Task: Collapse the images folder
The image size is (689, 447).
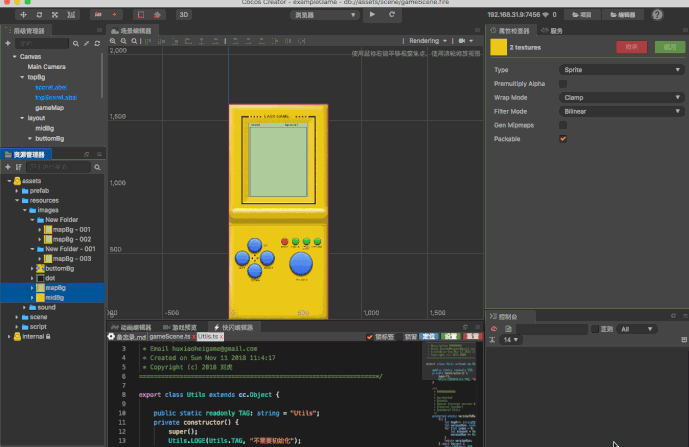Action: pos(25,210)
